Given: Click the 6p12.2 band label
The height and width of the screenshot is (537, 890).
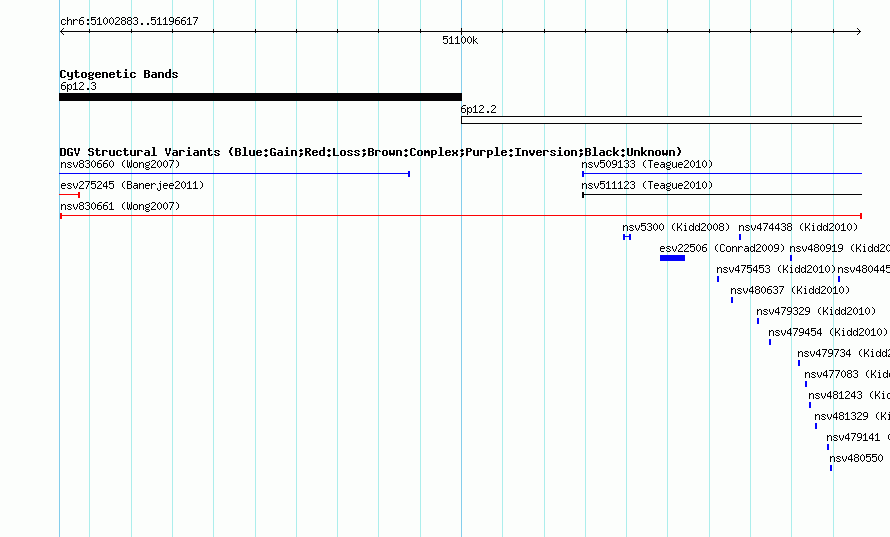Looking at the screenshot, I should [x=478, y=110].
